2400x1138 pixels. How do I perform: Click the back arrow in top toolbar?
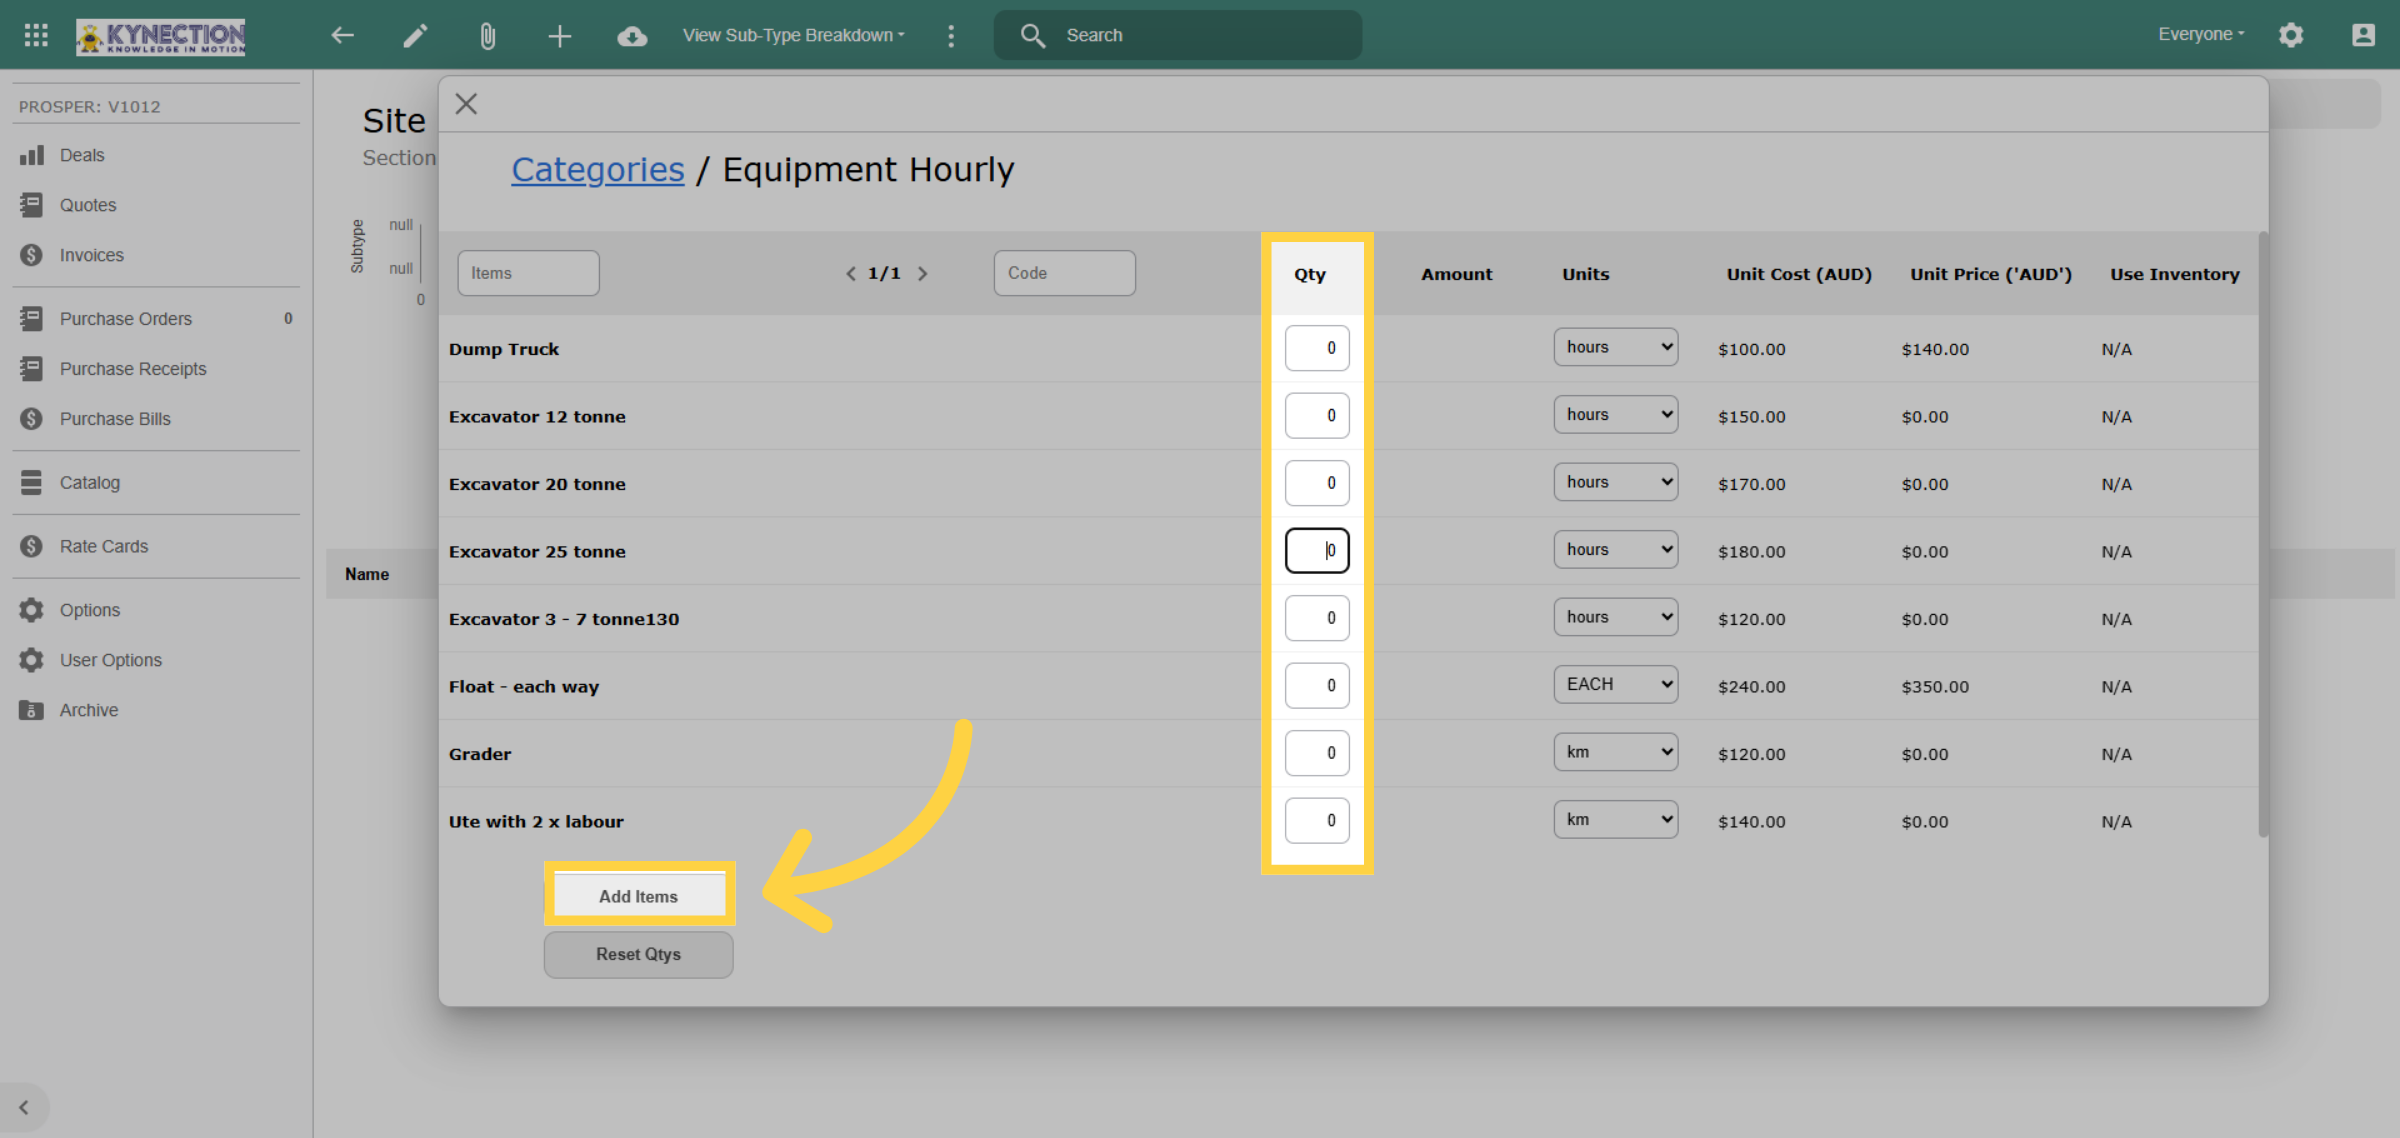pos(343,36)
